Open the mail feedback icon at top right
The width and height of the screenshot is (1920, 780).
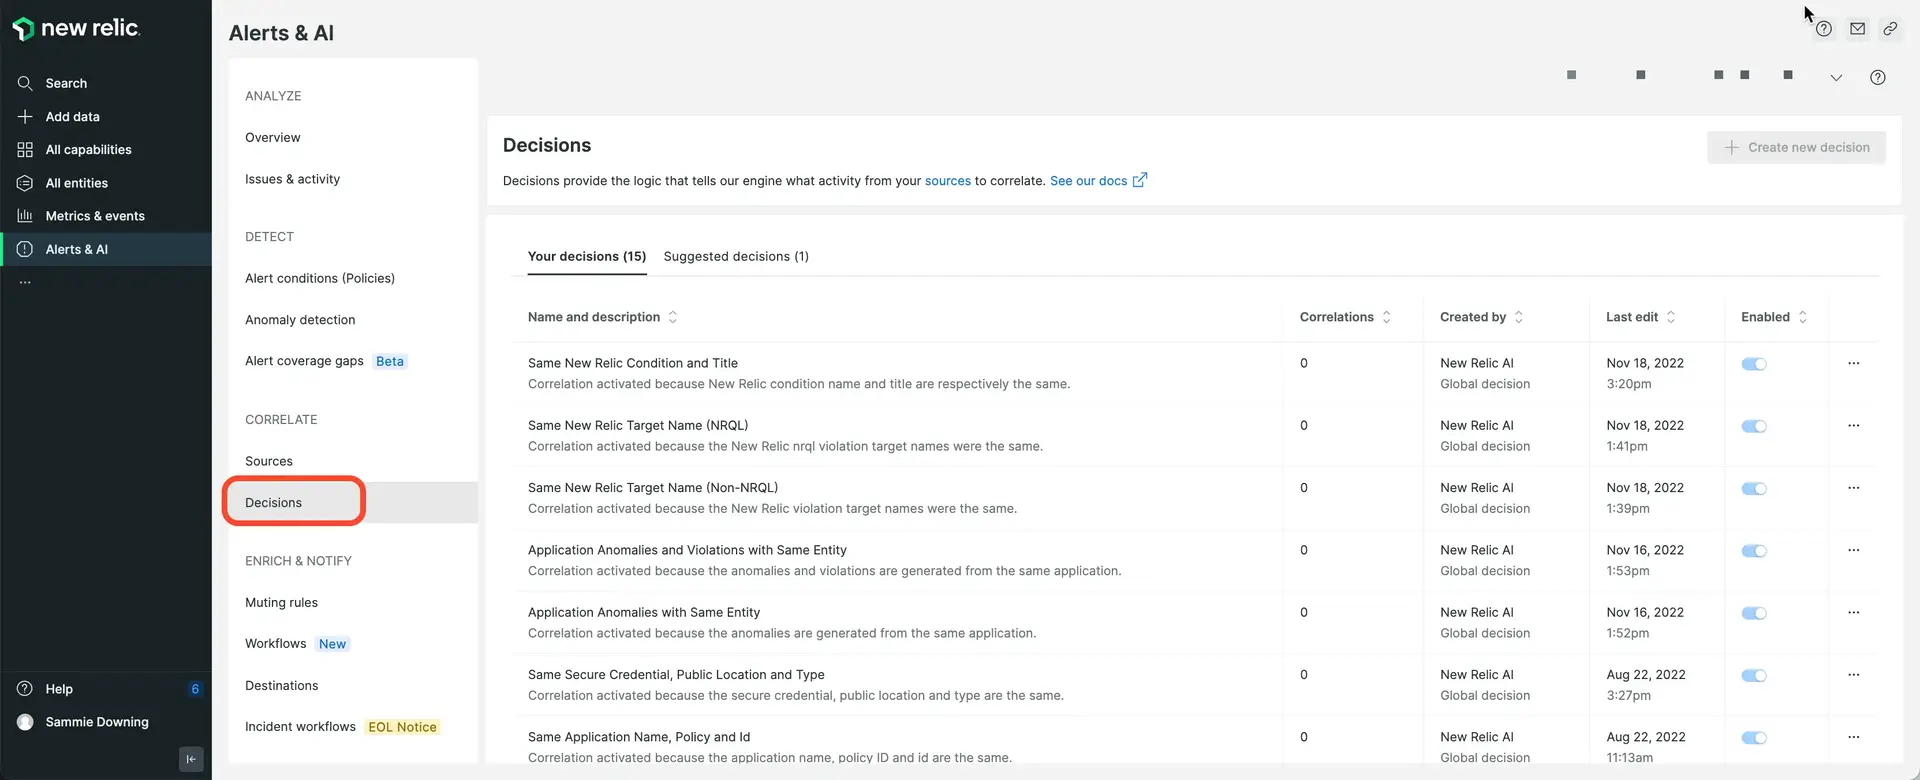click(x=1857, y=29)
